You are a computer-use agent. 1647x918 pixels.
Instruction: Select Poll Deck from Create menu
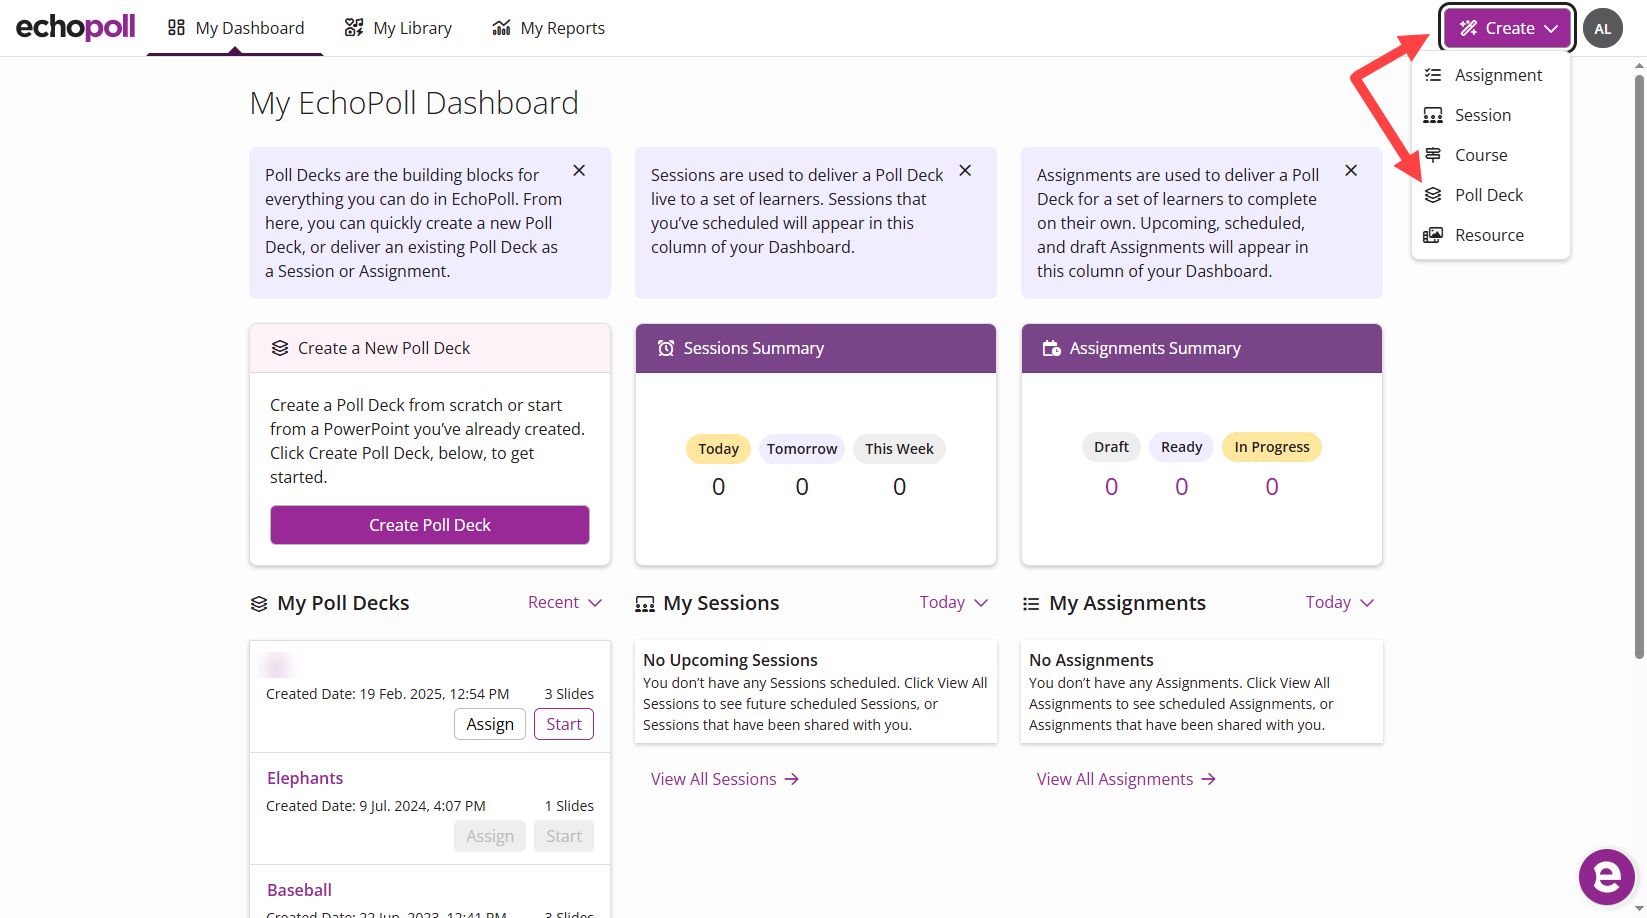(x=1490, y=195)
